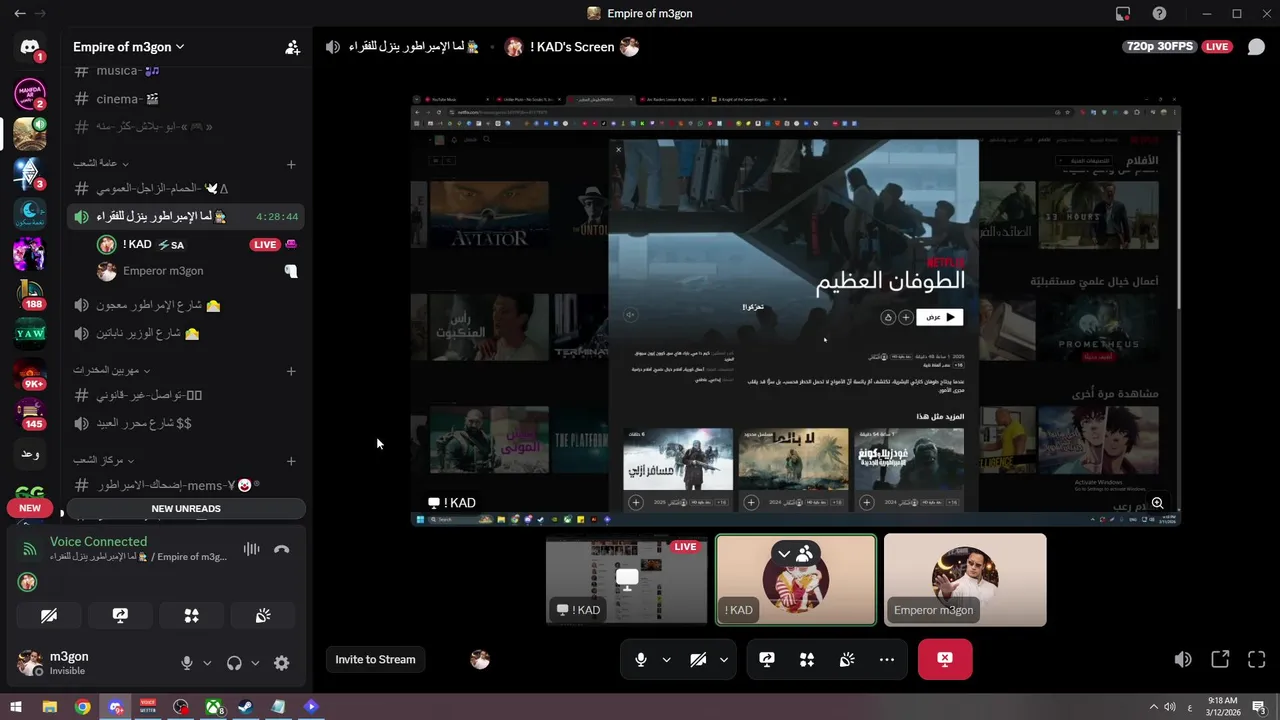Stop watching stream red button
The height and width of the screenshot is (720, 1280).
coord(945,659)
